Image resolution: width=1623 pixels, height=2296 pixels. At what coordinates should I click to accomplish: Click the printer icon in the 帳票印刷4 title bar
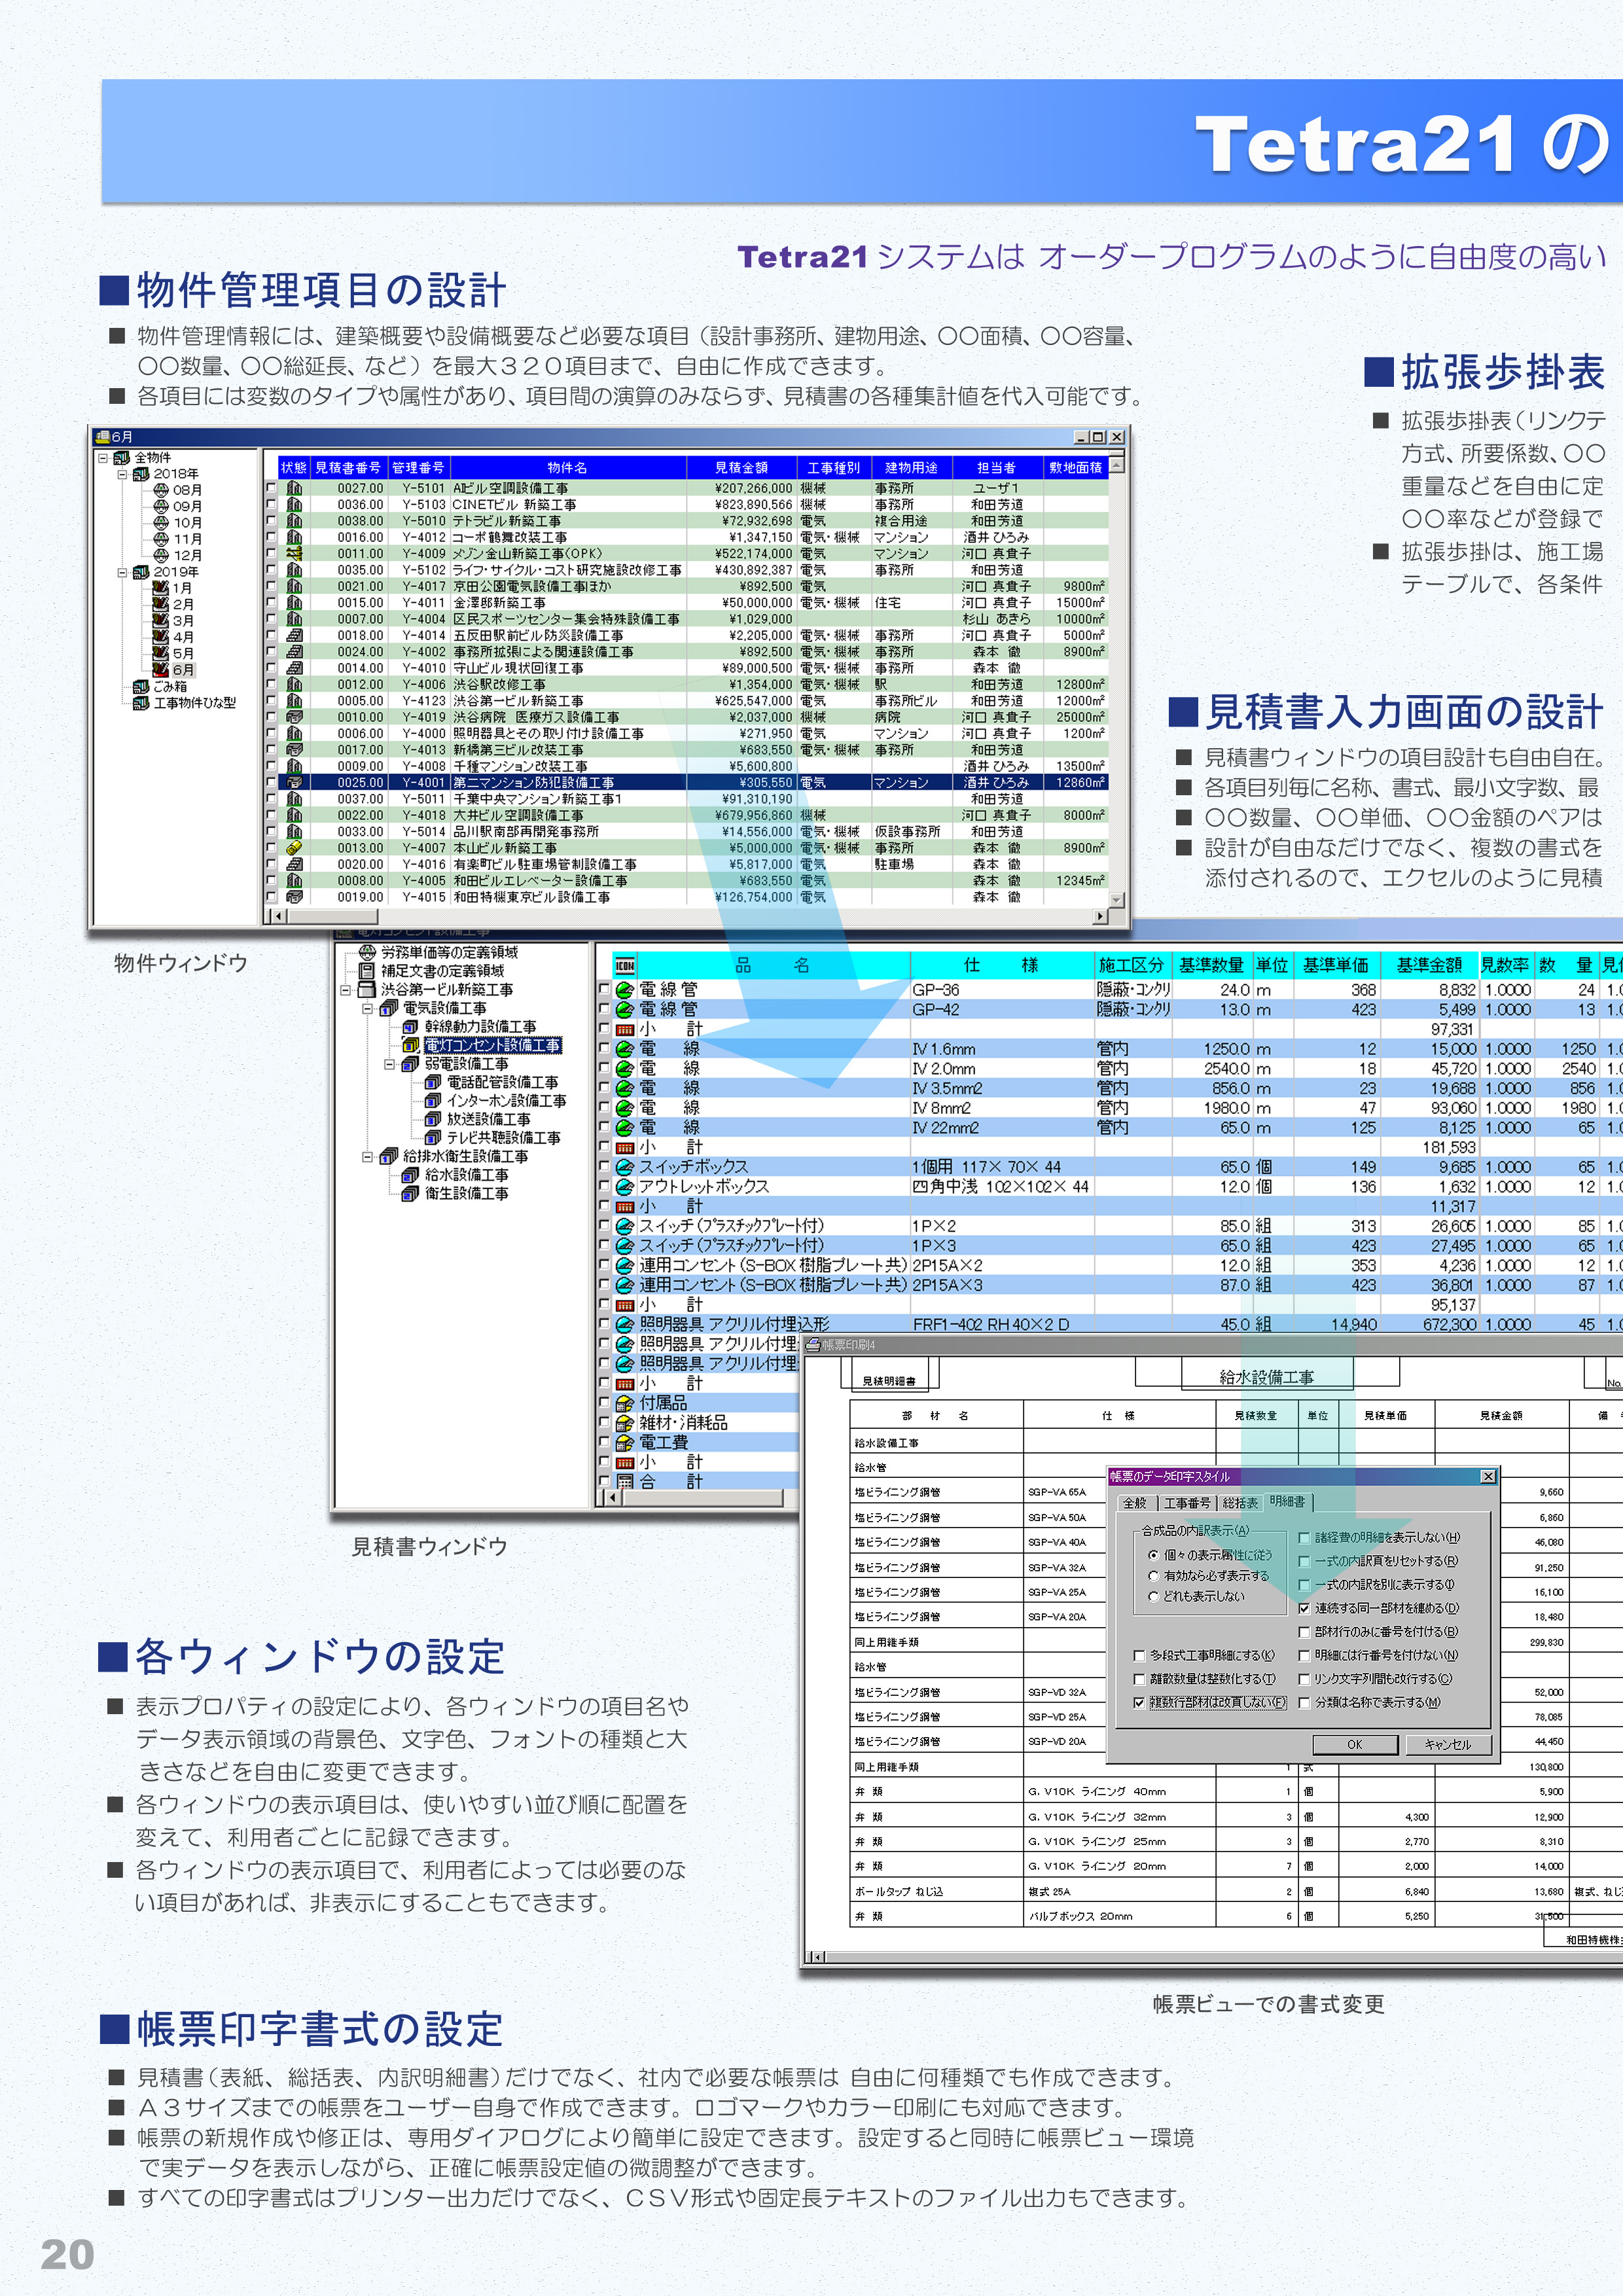tap(813, 1345)
